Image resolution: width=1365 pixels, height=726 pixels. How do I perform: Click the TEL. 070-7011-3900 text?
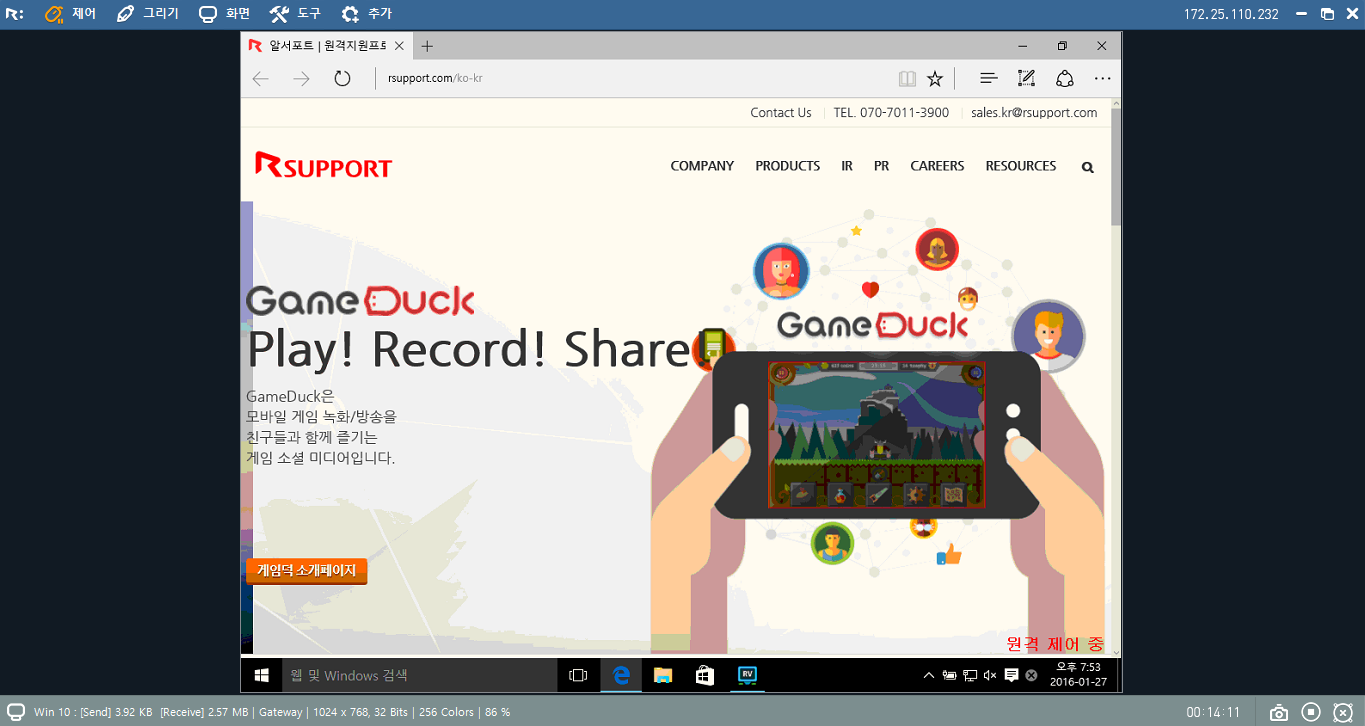(891, 113)
